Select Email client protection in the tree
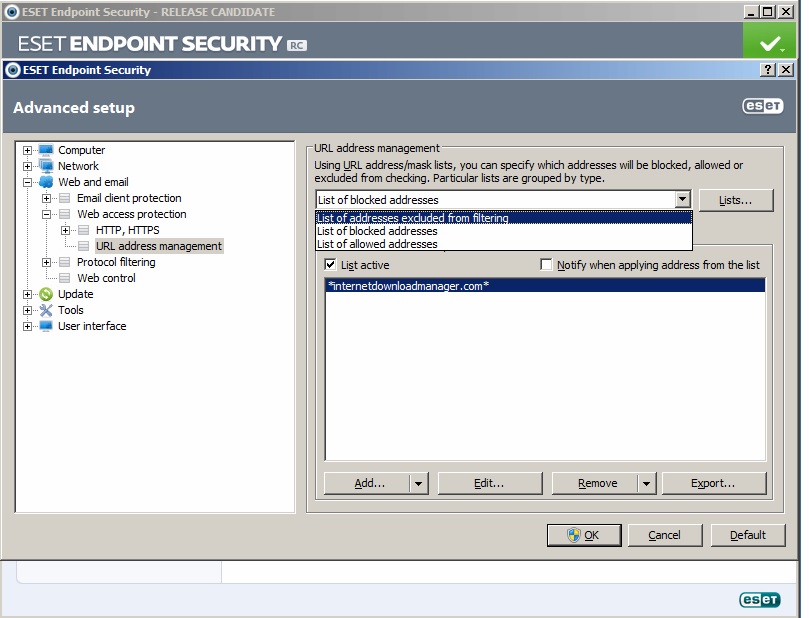Viewport: 809px width, 618px height. pos(129,198)
